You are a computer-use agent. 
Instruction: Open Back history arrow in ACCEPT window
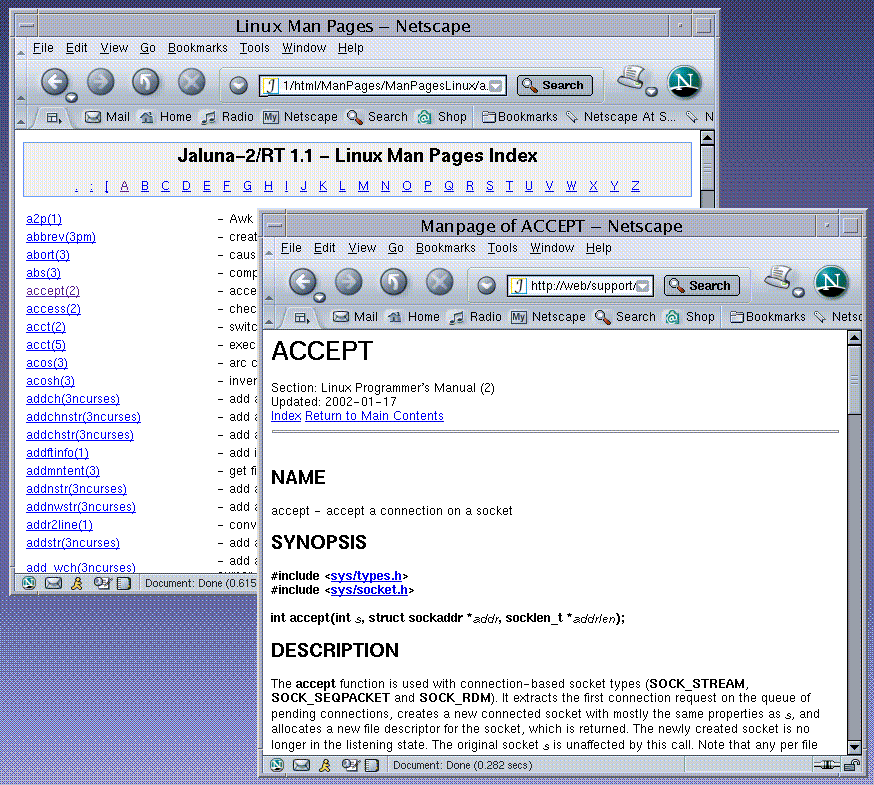[319, 297]
